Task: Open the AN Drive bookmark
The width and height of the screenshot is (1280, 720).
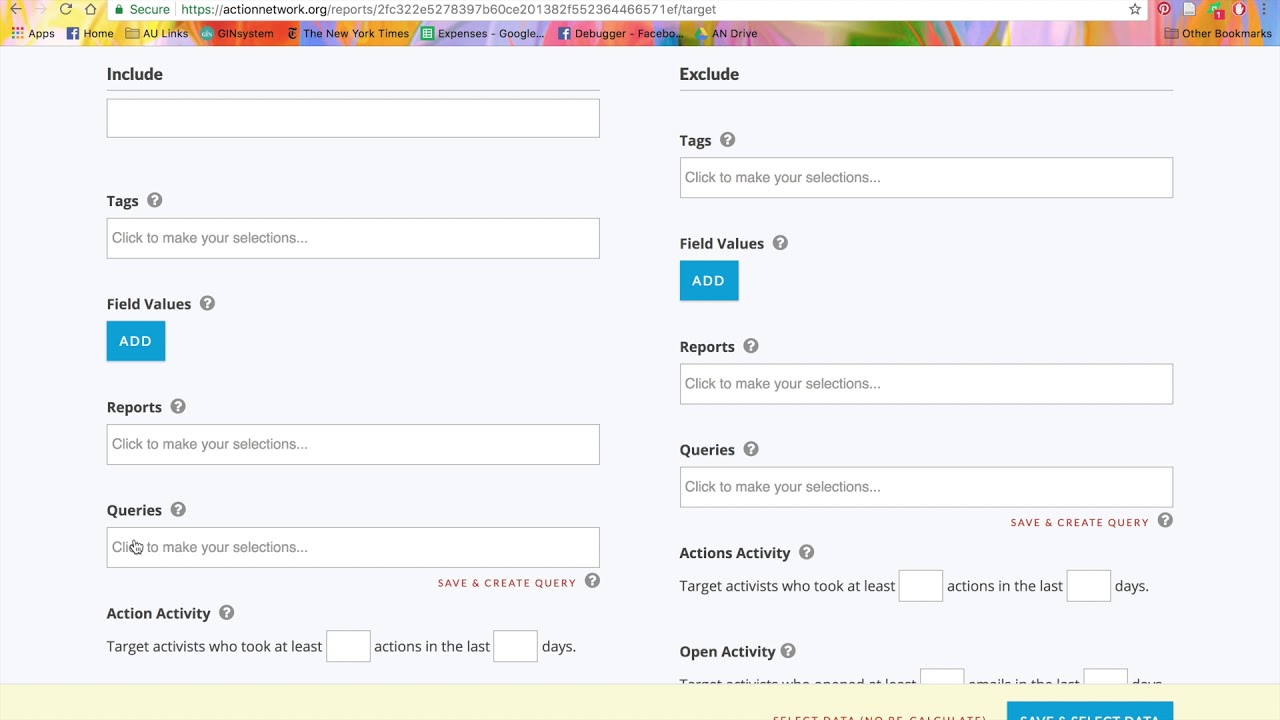Action: tap(727, 33)
